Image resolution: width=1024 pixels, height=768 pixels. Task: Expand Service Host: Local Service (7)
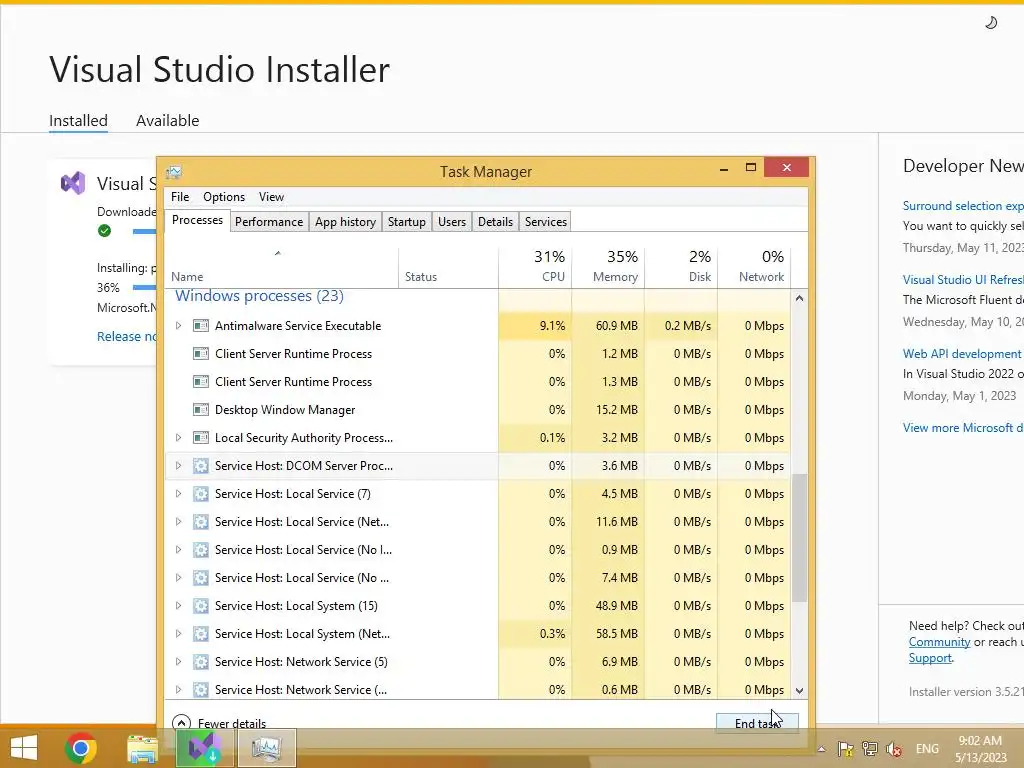click(178, 494)
